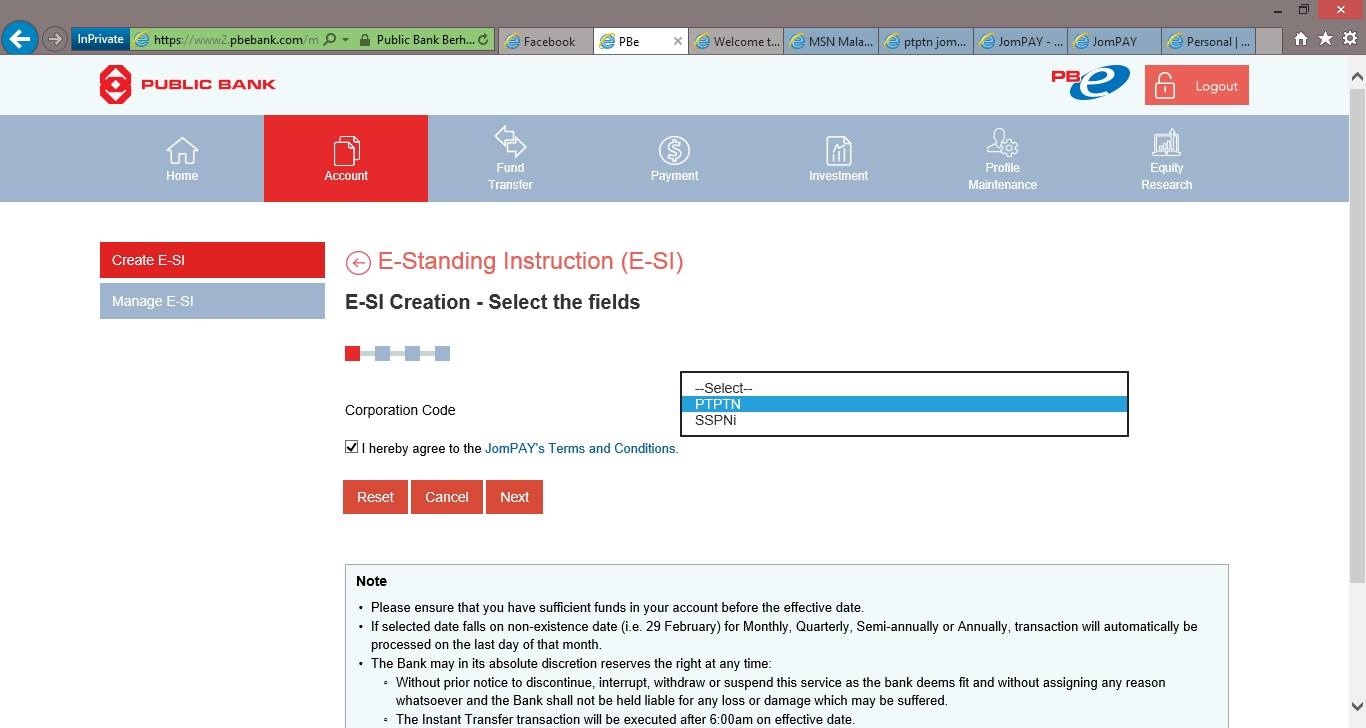The width and height of the screenshot is (1366, 728).
Task: Switch to the JomPAY - ... browser tab
Action: [1021, 41]
